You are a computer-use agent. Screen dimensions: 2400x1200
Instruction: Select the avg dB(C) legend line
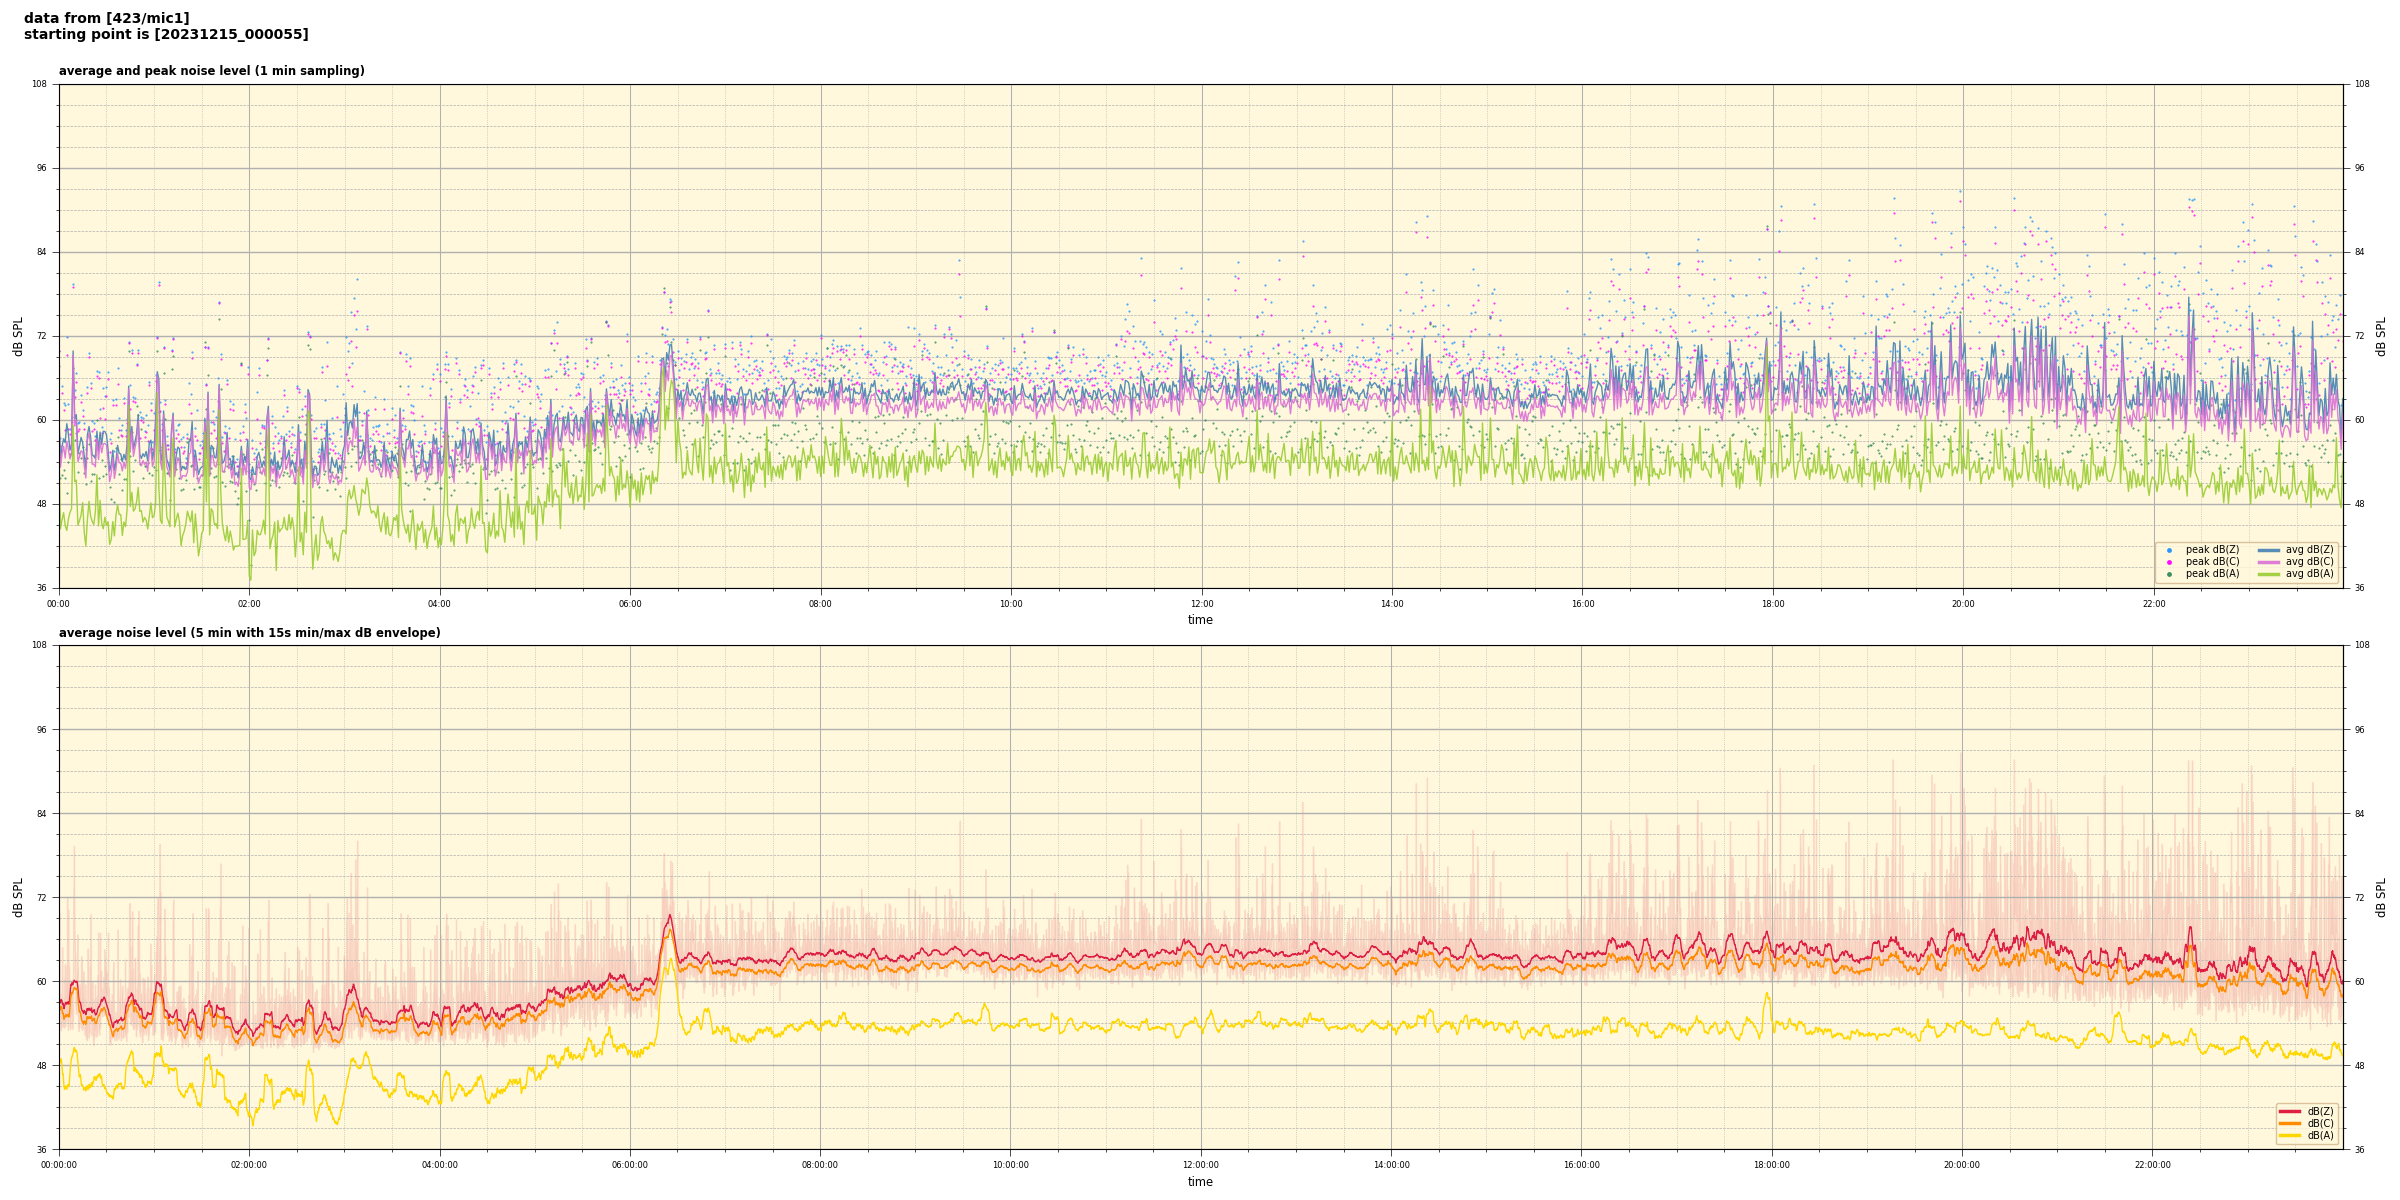click(x=2268, y=562)
